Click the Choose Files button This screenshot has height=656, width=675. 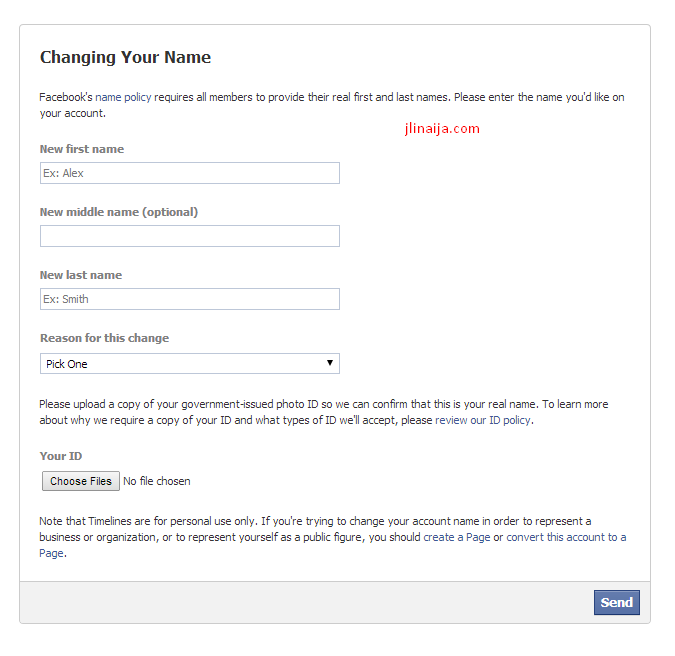click(x=81, y=481)
